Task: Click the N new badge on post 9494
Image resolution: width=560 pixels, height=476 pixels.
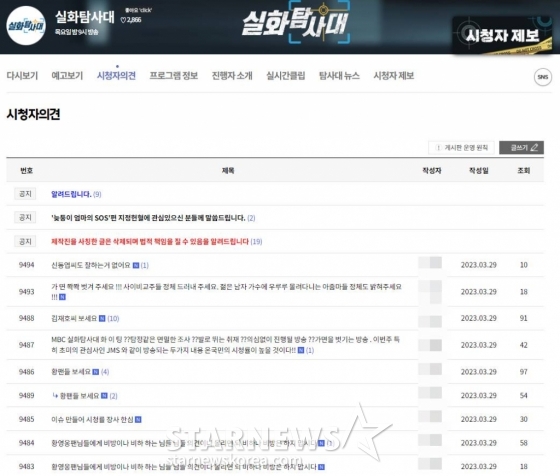Action: point(136,265)
